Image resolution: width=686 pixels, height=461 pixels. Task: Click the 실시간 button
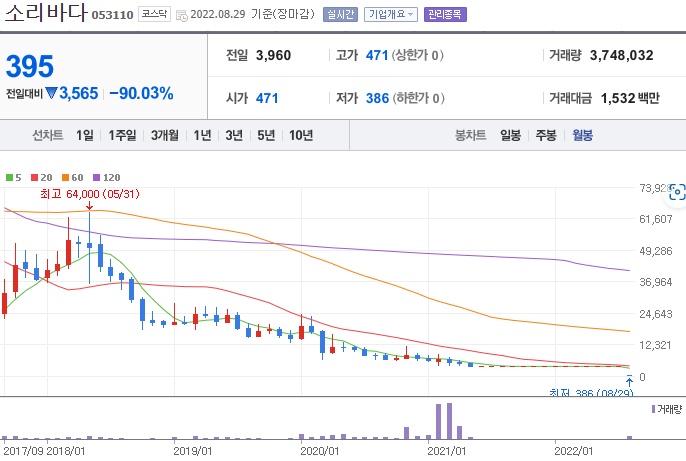pyautogui.click(x=340, y=14)
